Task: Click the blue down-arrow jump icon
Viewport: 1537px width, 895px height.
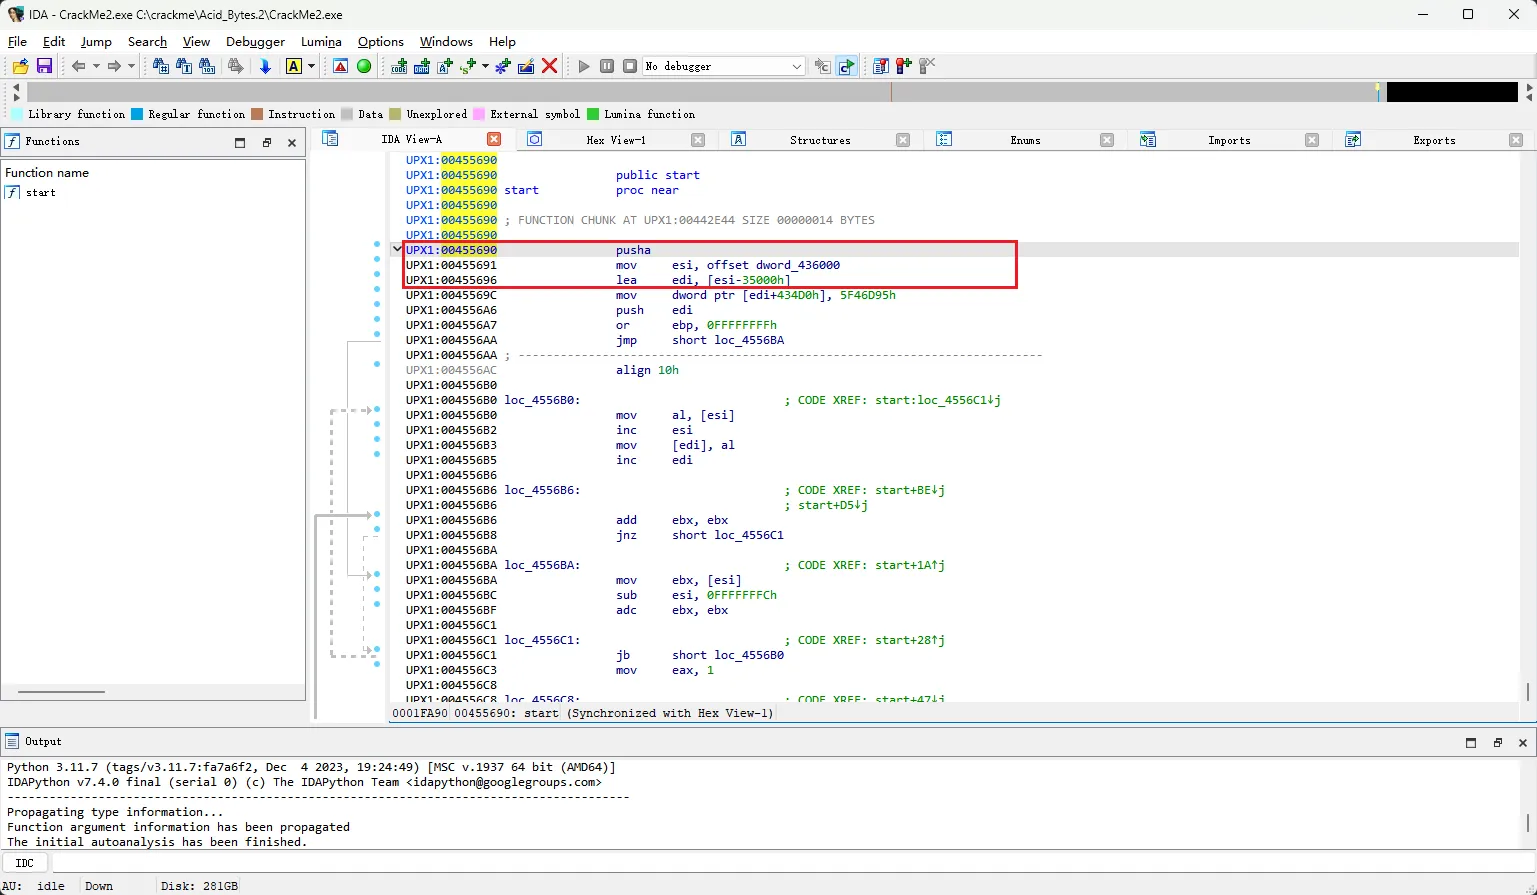Action: click(x=265, y=66)
